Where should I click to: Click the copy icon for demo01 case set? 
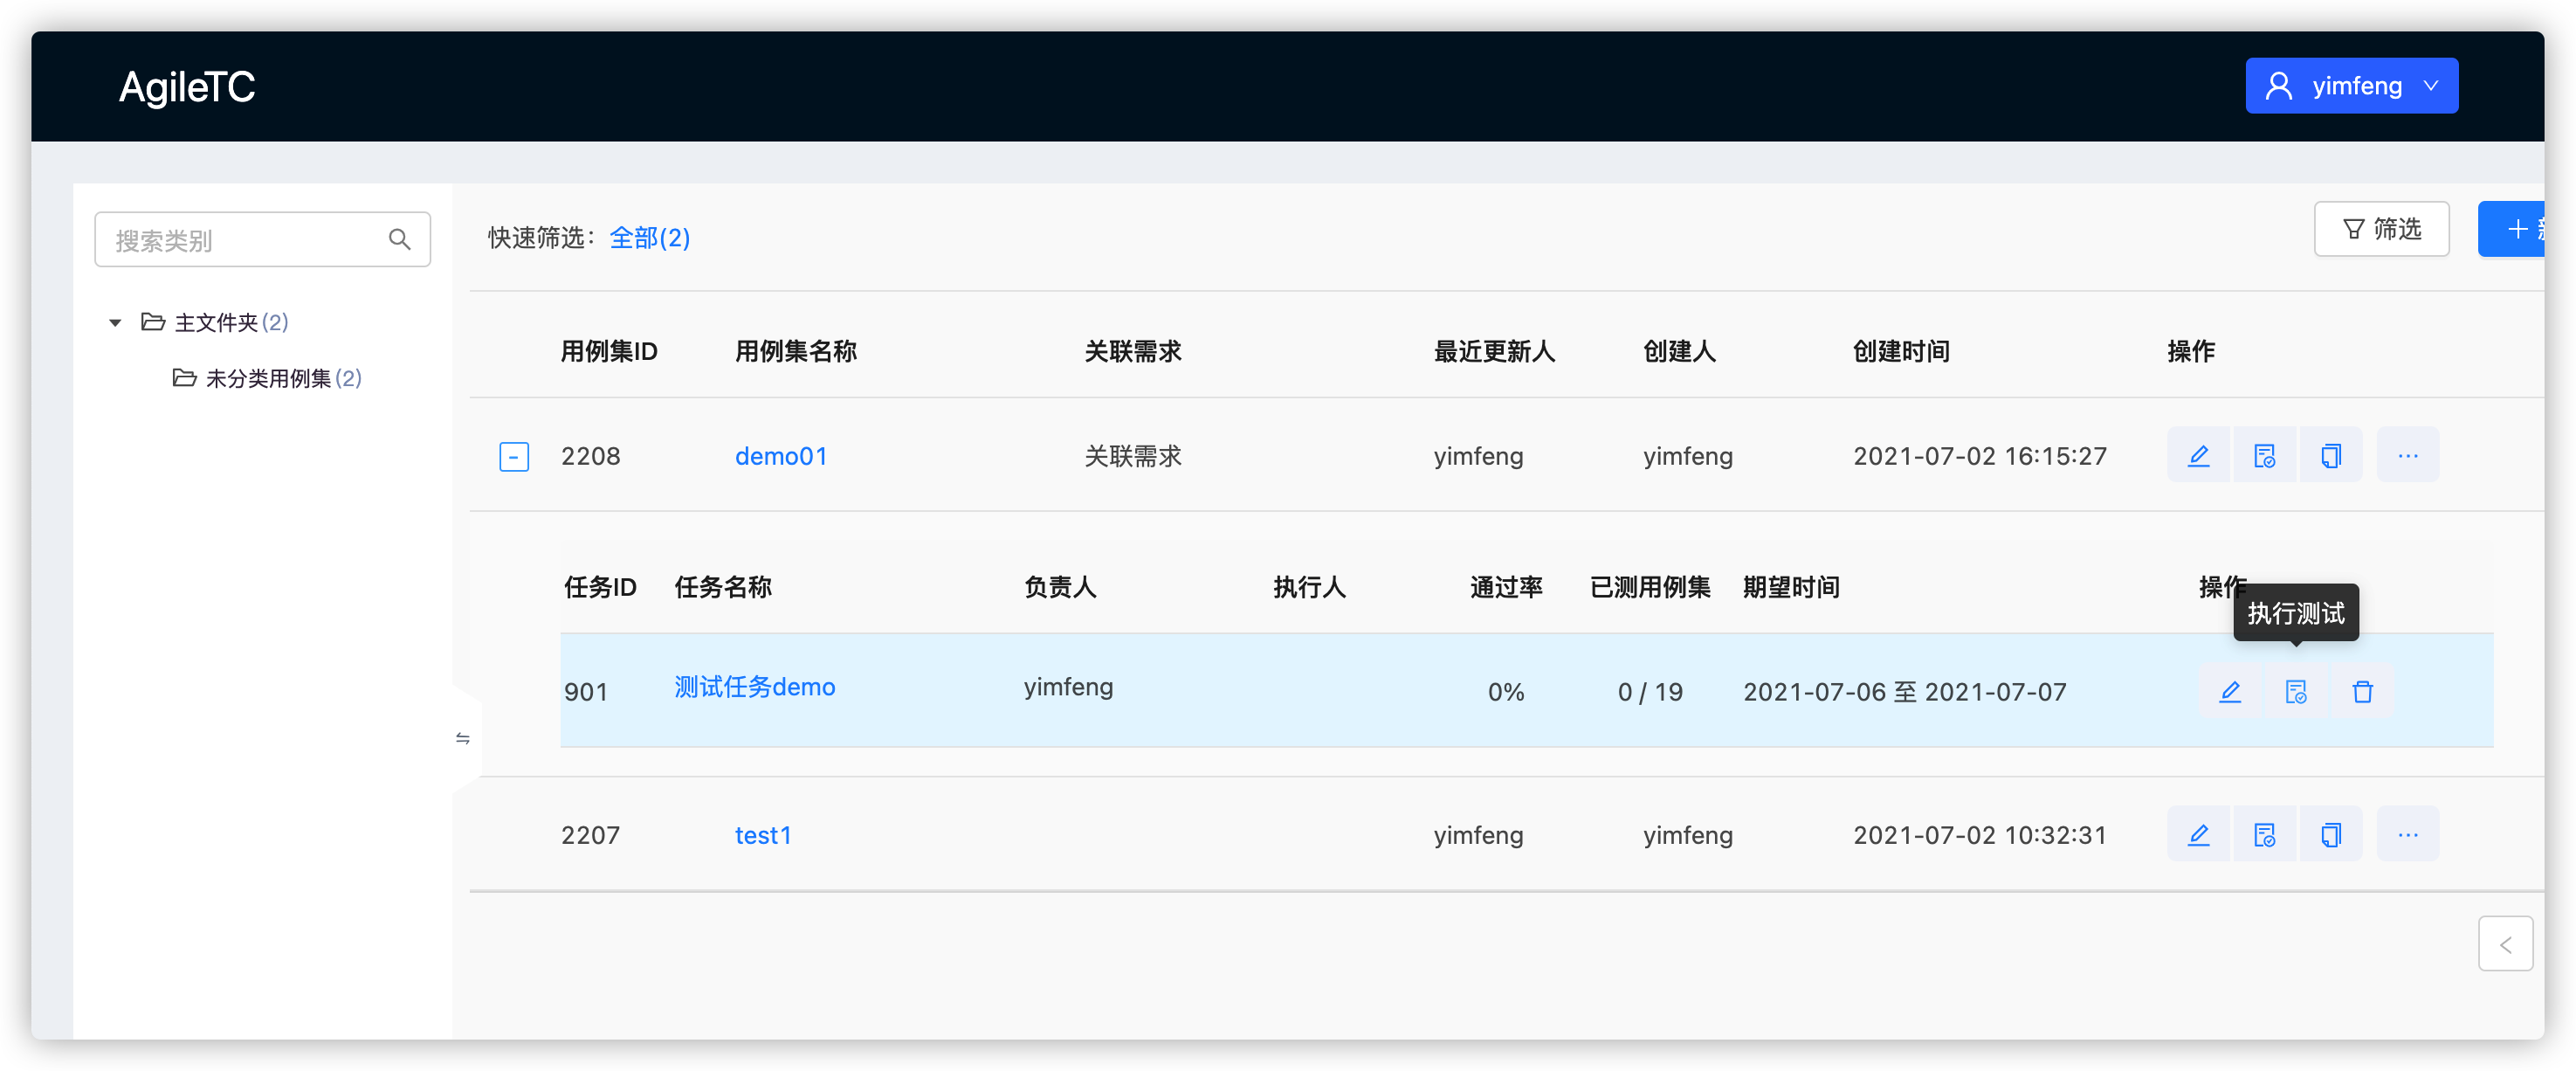pos(2331,456)
